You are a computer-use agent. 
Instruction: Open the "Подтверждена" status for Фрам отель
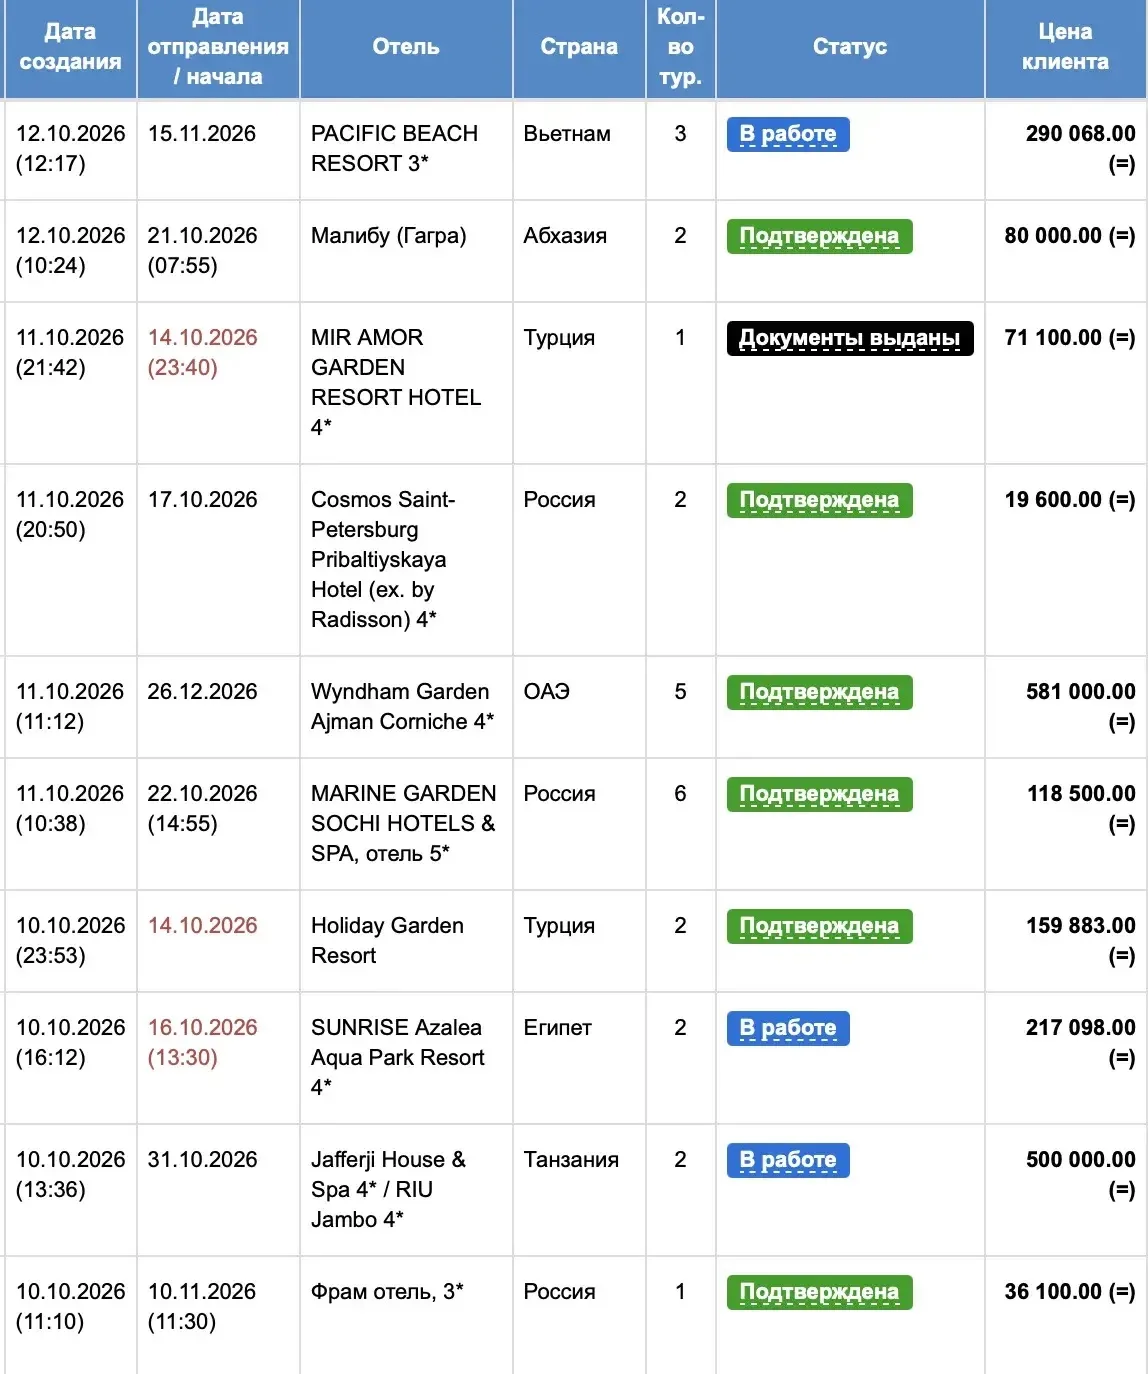coord(819,1292)
